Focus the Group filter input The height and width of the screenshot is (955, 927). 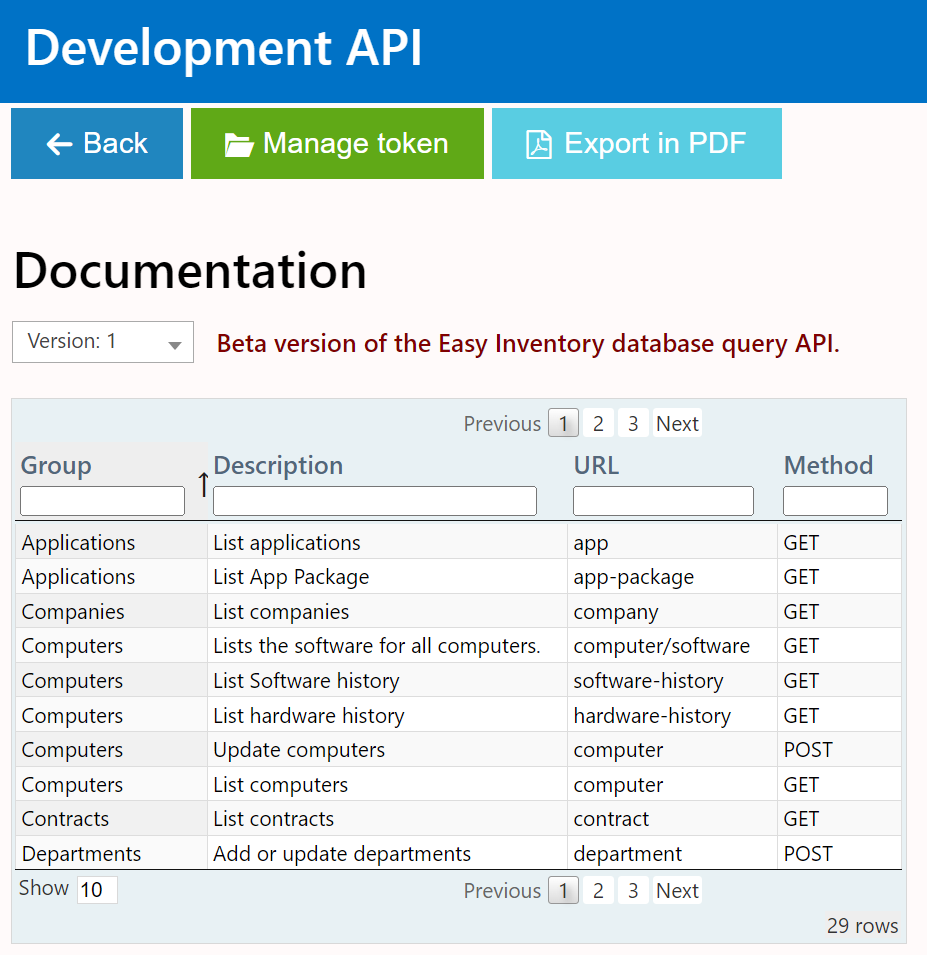point(102,501)
